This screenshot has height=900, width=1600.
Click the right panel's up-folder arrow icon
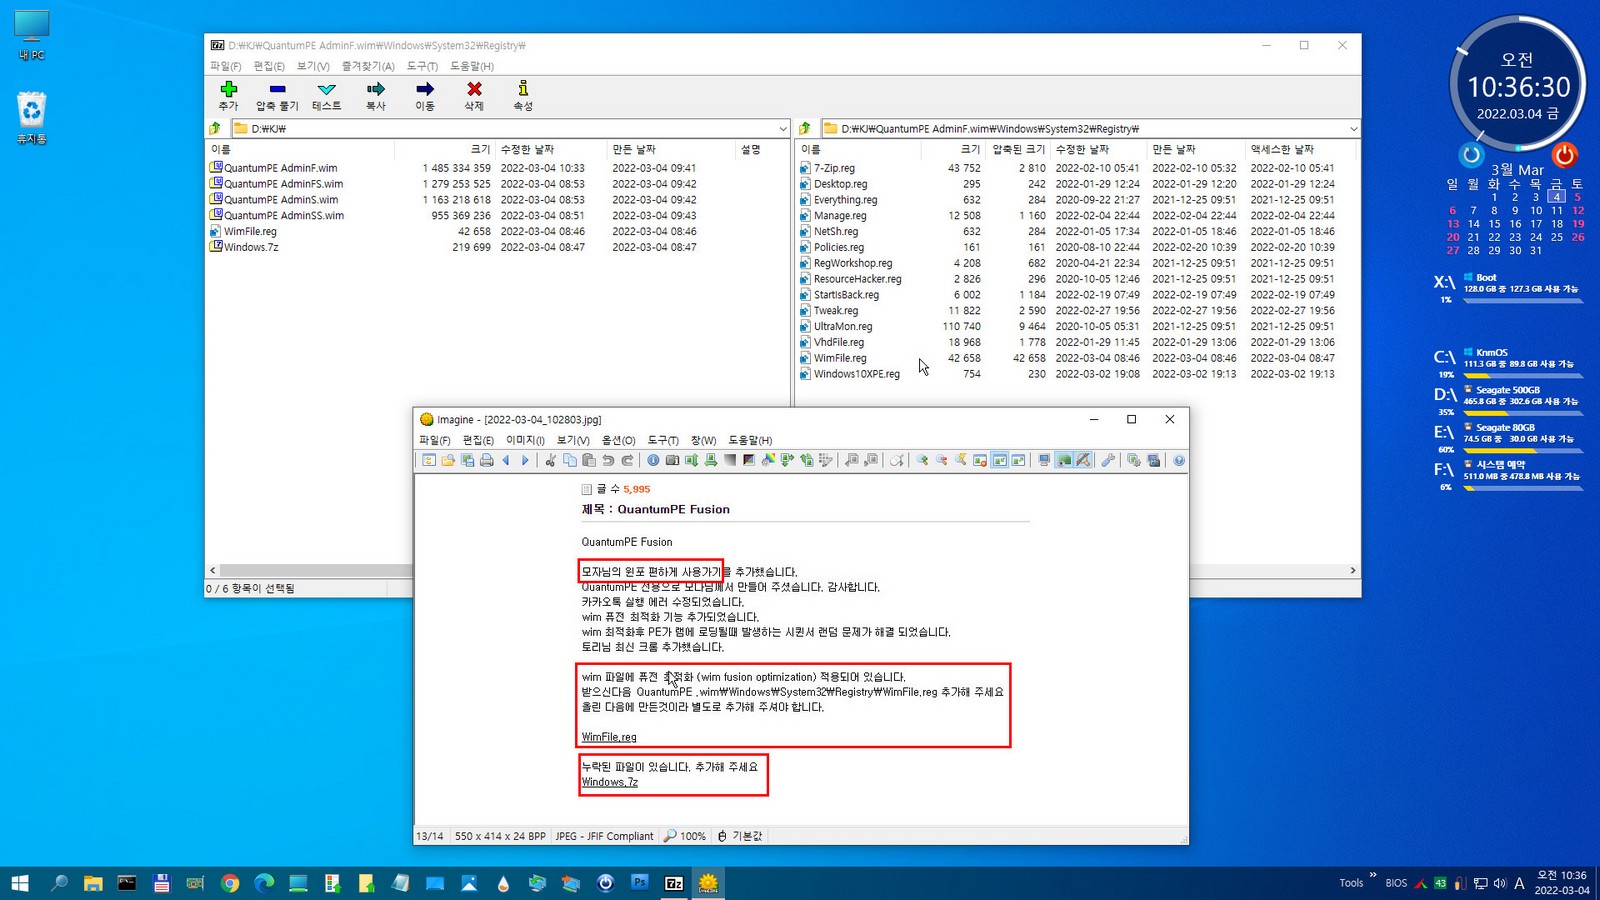(805, 128)
